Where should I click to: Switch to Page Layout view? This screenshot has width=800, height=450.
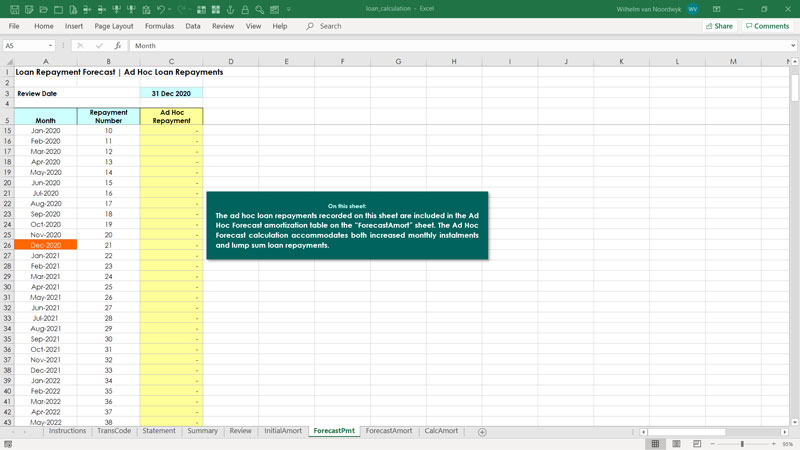point(676,444)
